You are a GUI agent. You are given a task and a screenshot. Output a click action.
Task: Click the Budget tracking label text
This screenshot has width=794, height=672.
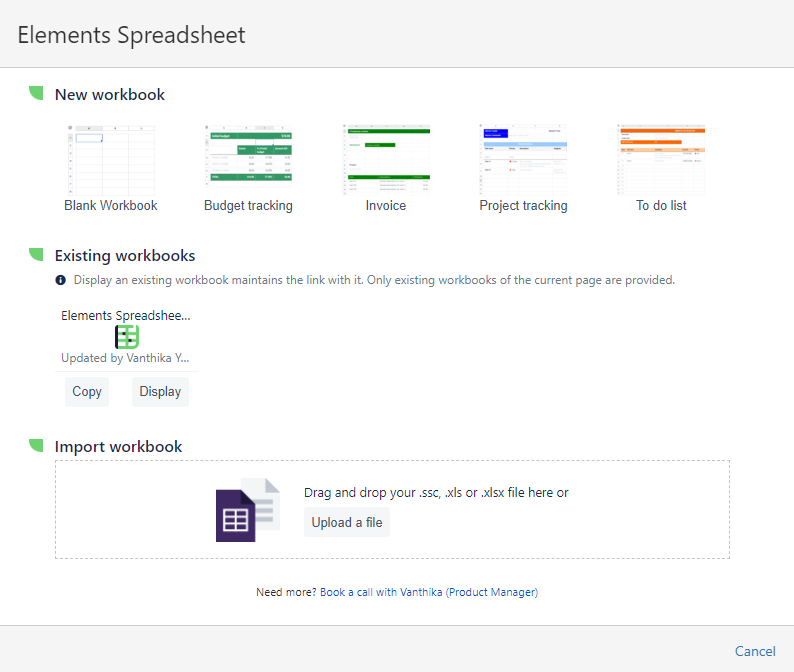[x=248, y=205]
